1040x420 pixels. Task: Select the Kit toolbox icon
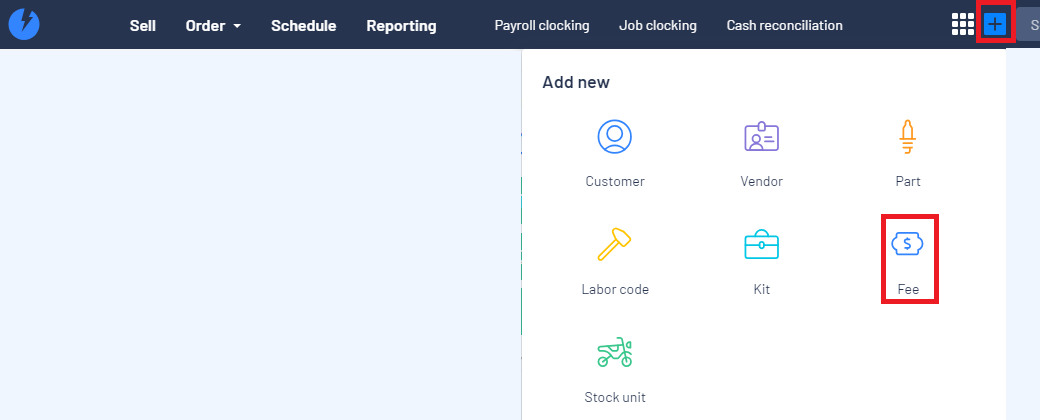(x=761, y=245)
